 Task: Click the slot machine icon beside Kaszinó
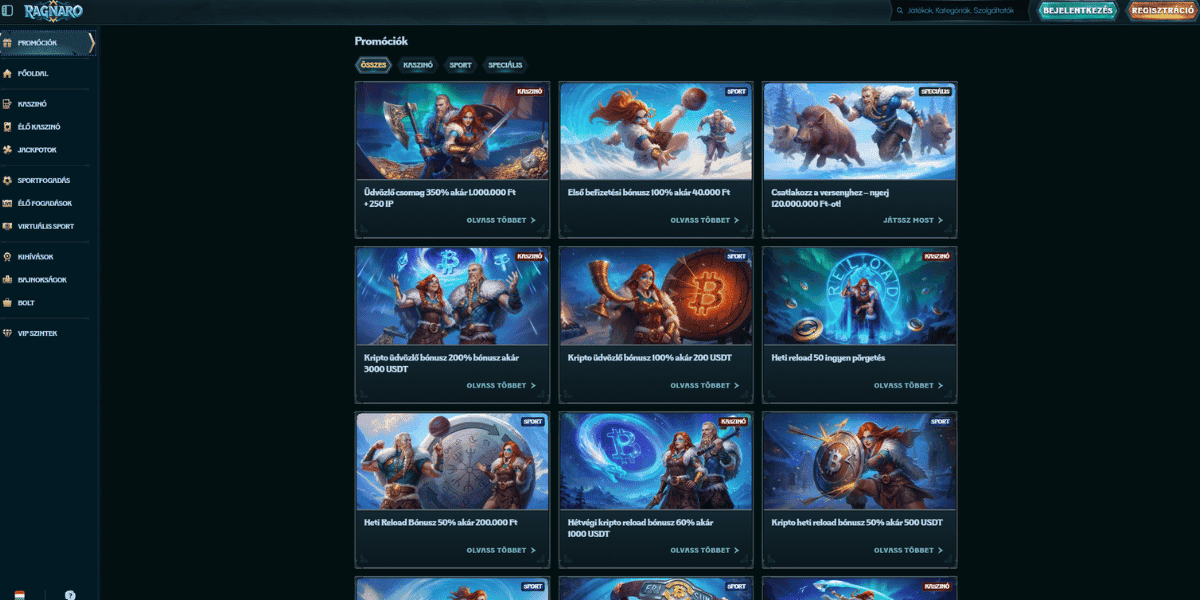coord(8,104)
